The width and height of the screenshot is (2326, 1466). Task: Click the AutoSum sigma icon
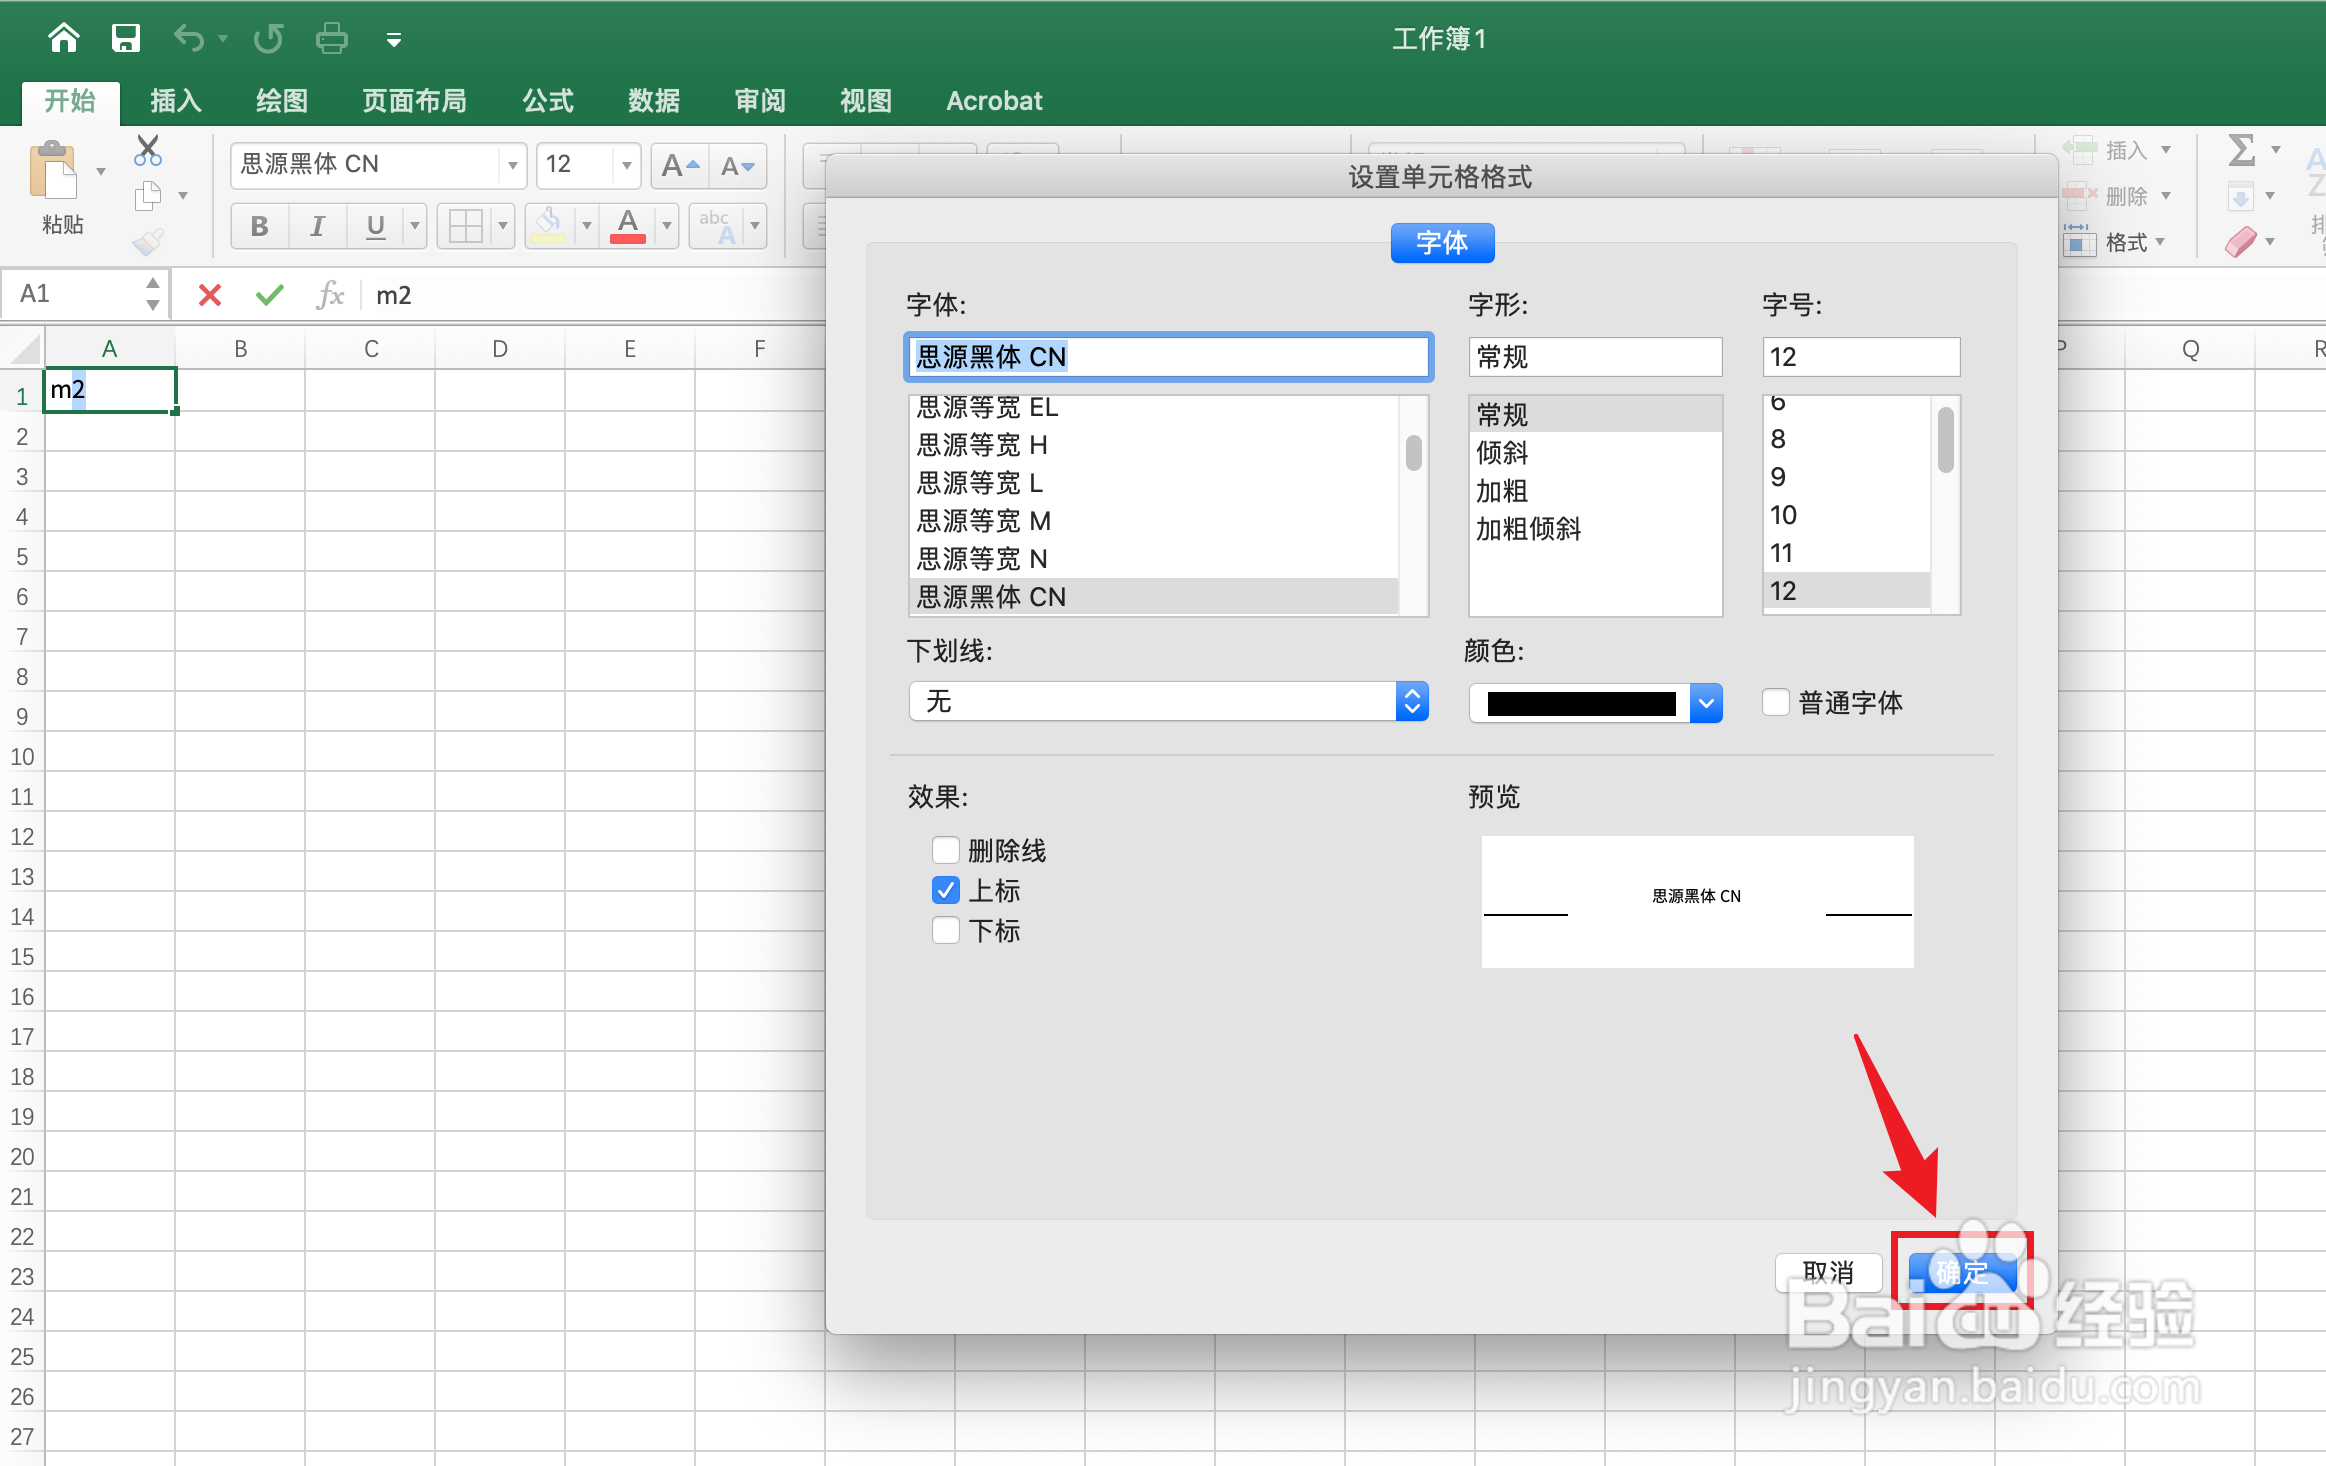tap(2242, 151)
